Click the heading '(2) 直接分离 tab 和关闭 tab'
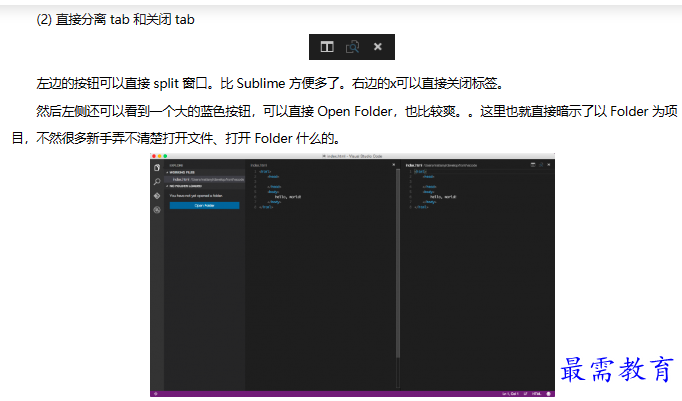The width and height of the screenshot is (682, 401). tap(115, 20)
